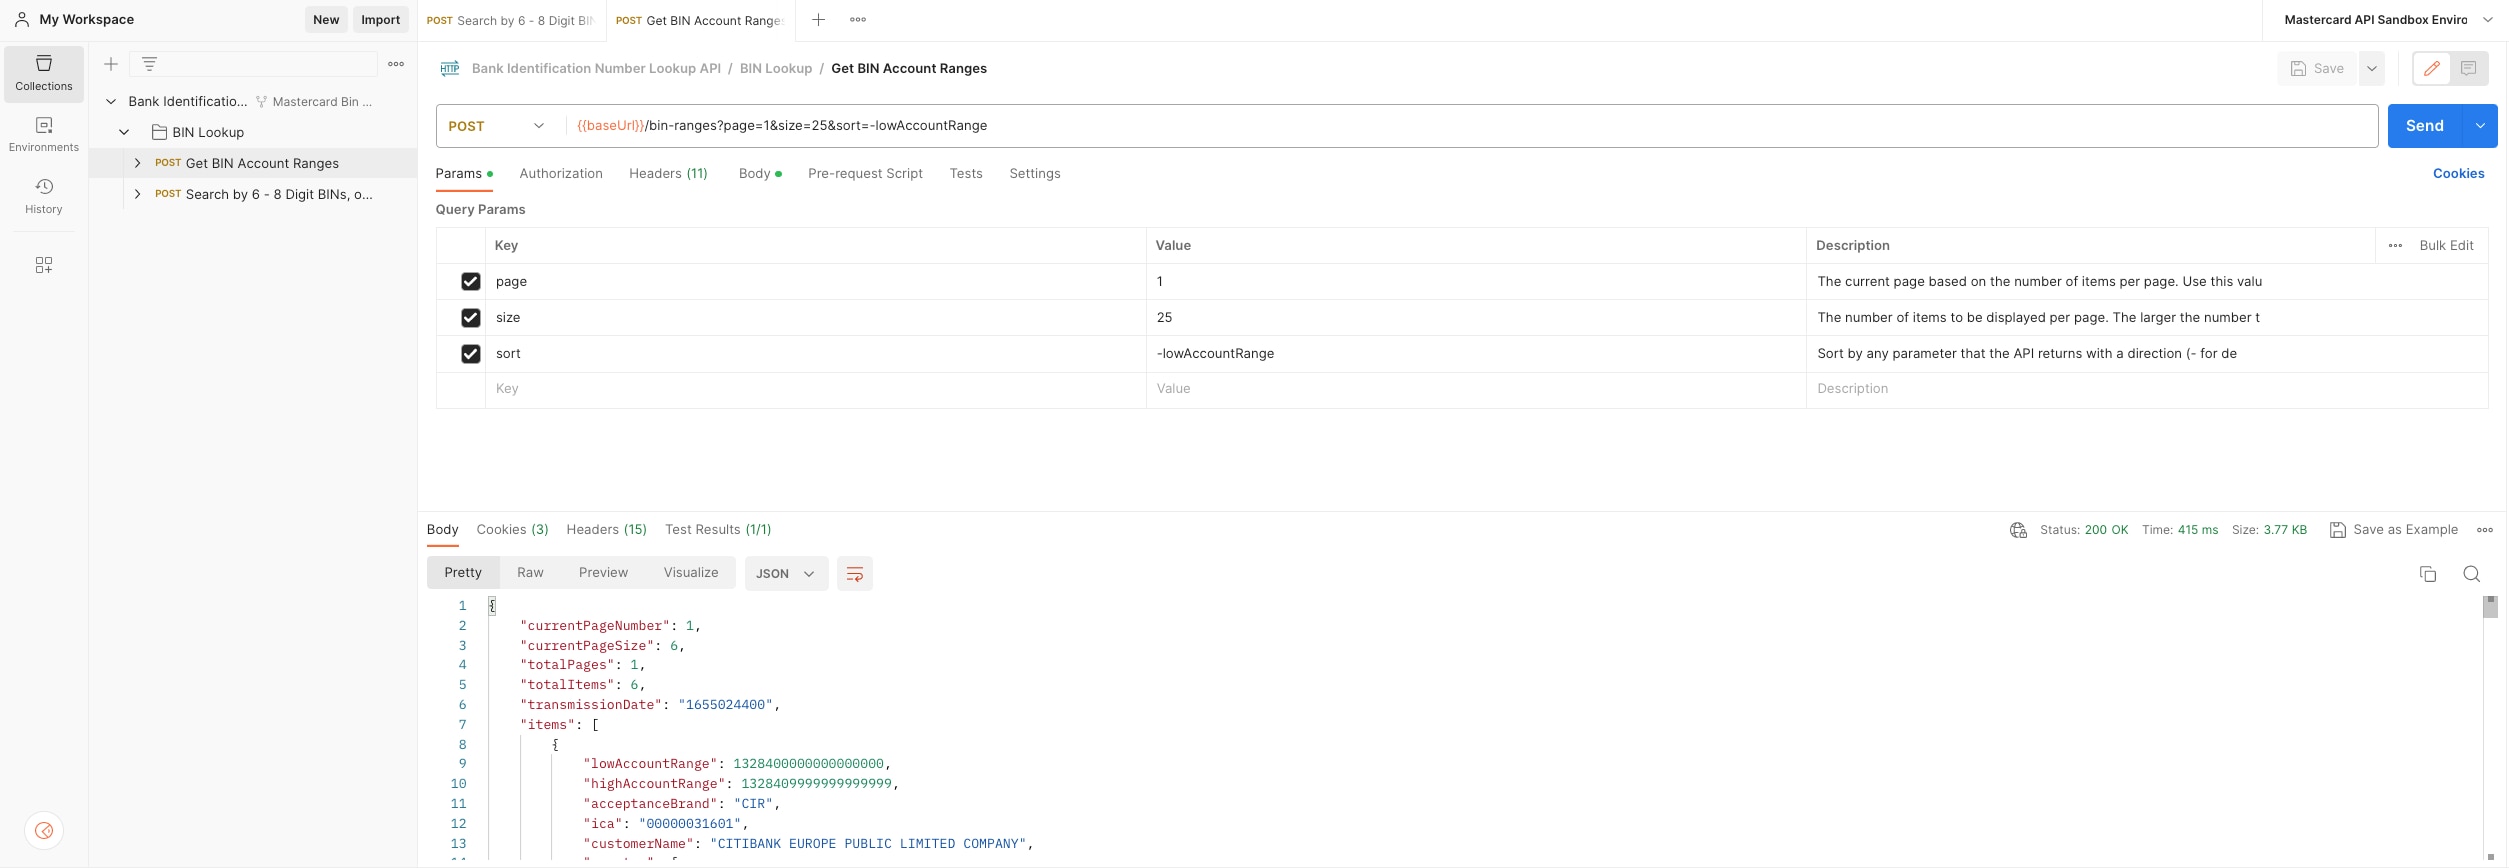
Task: Search the response with magnifier icon
Action: 2471,573
